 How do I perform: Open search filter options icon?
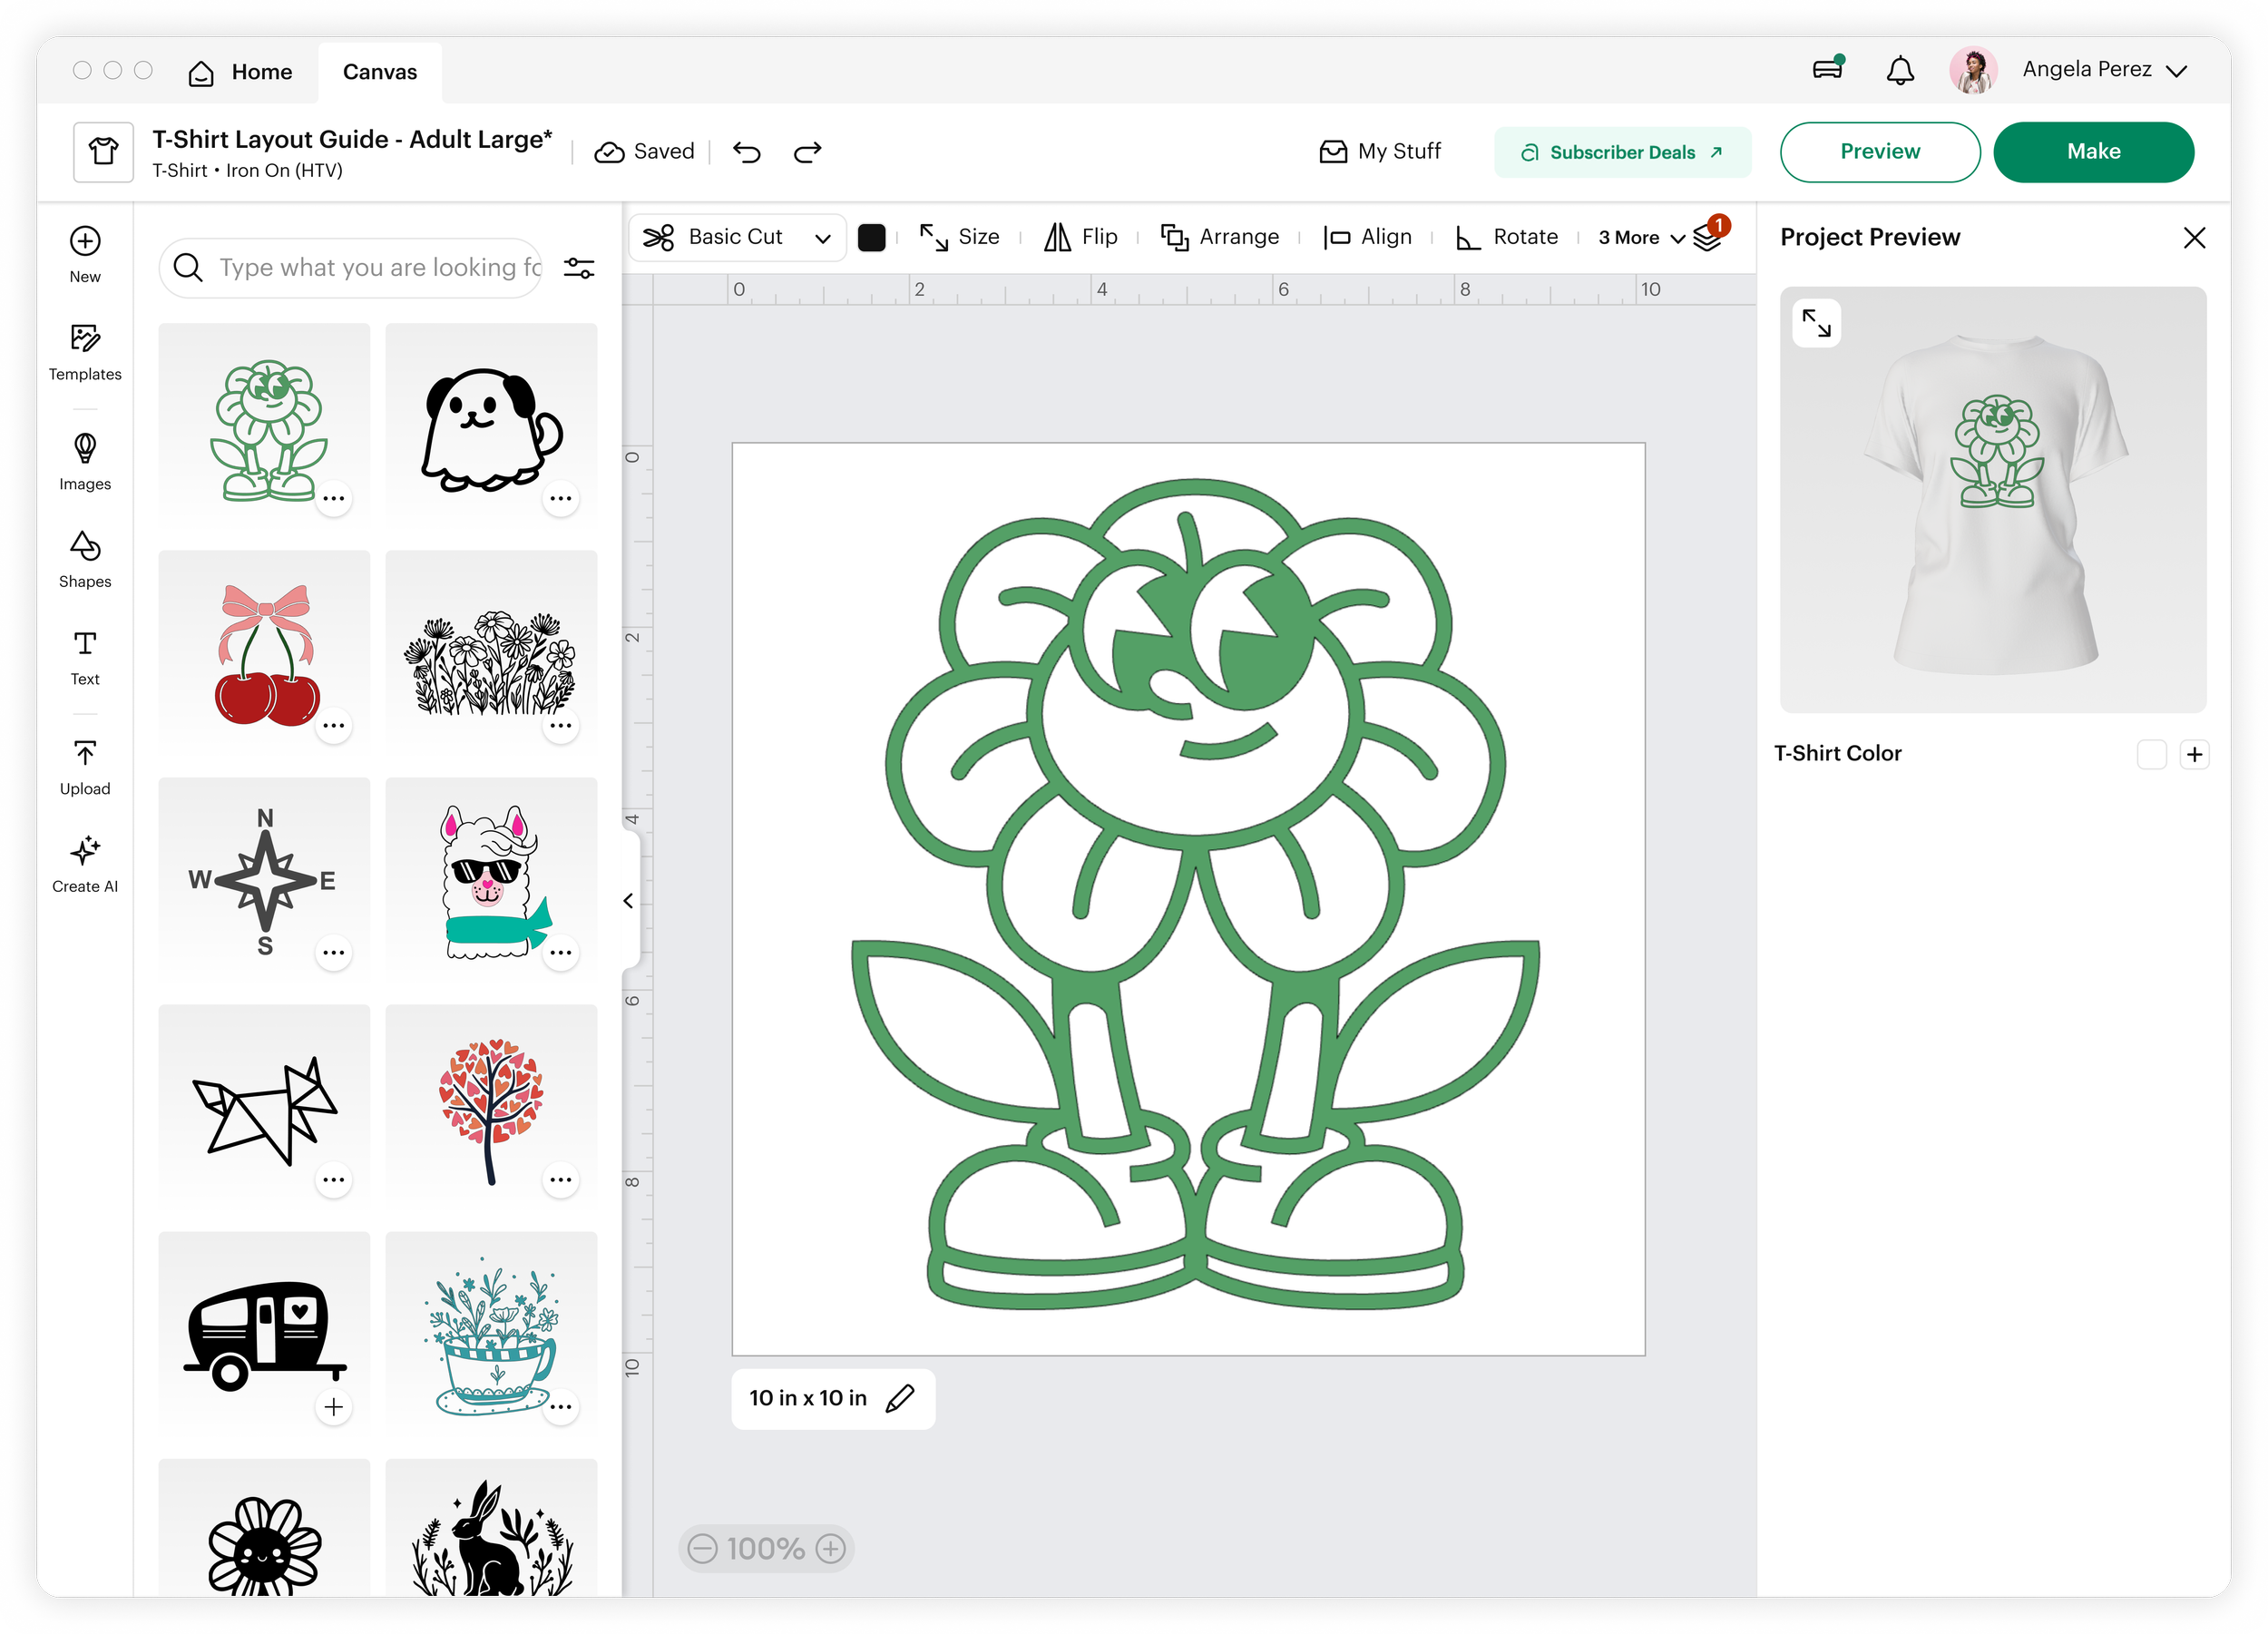579,268
